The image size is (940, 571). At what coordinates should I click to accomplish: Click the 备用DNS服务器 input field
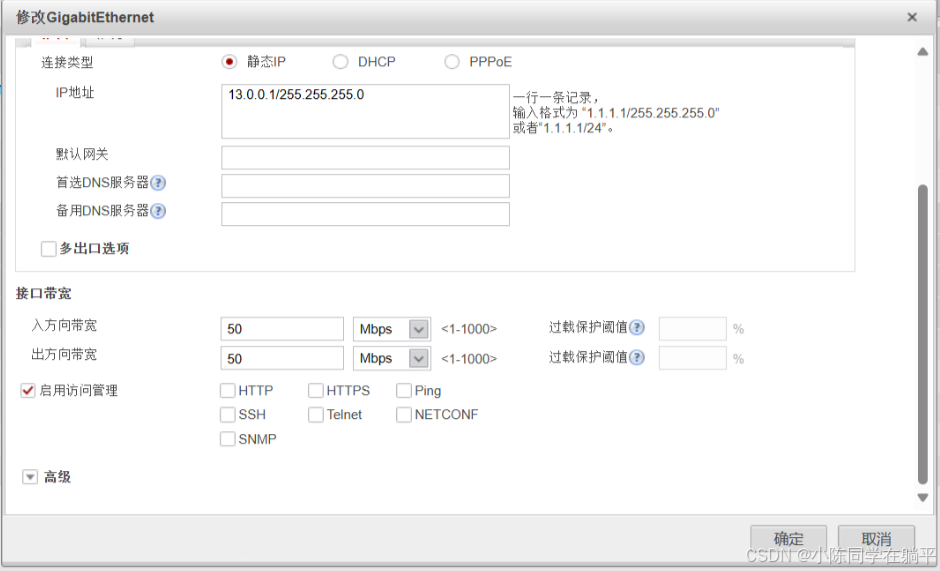click(x=366, y=214)
